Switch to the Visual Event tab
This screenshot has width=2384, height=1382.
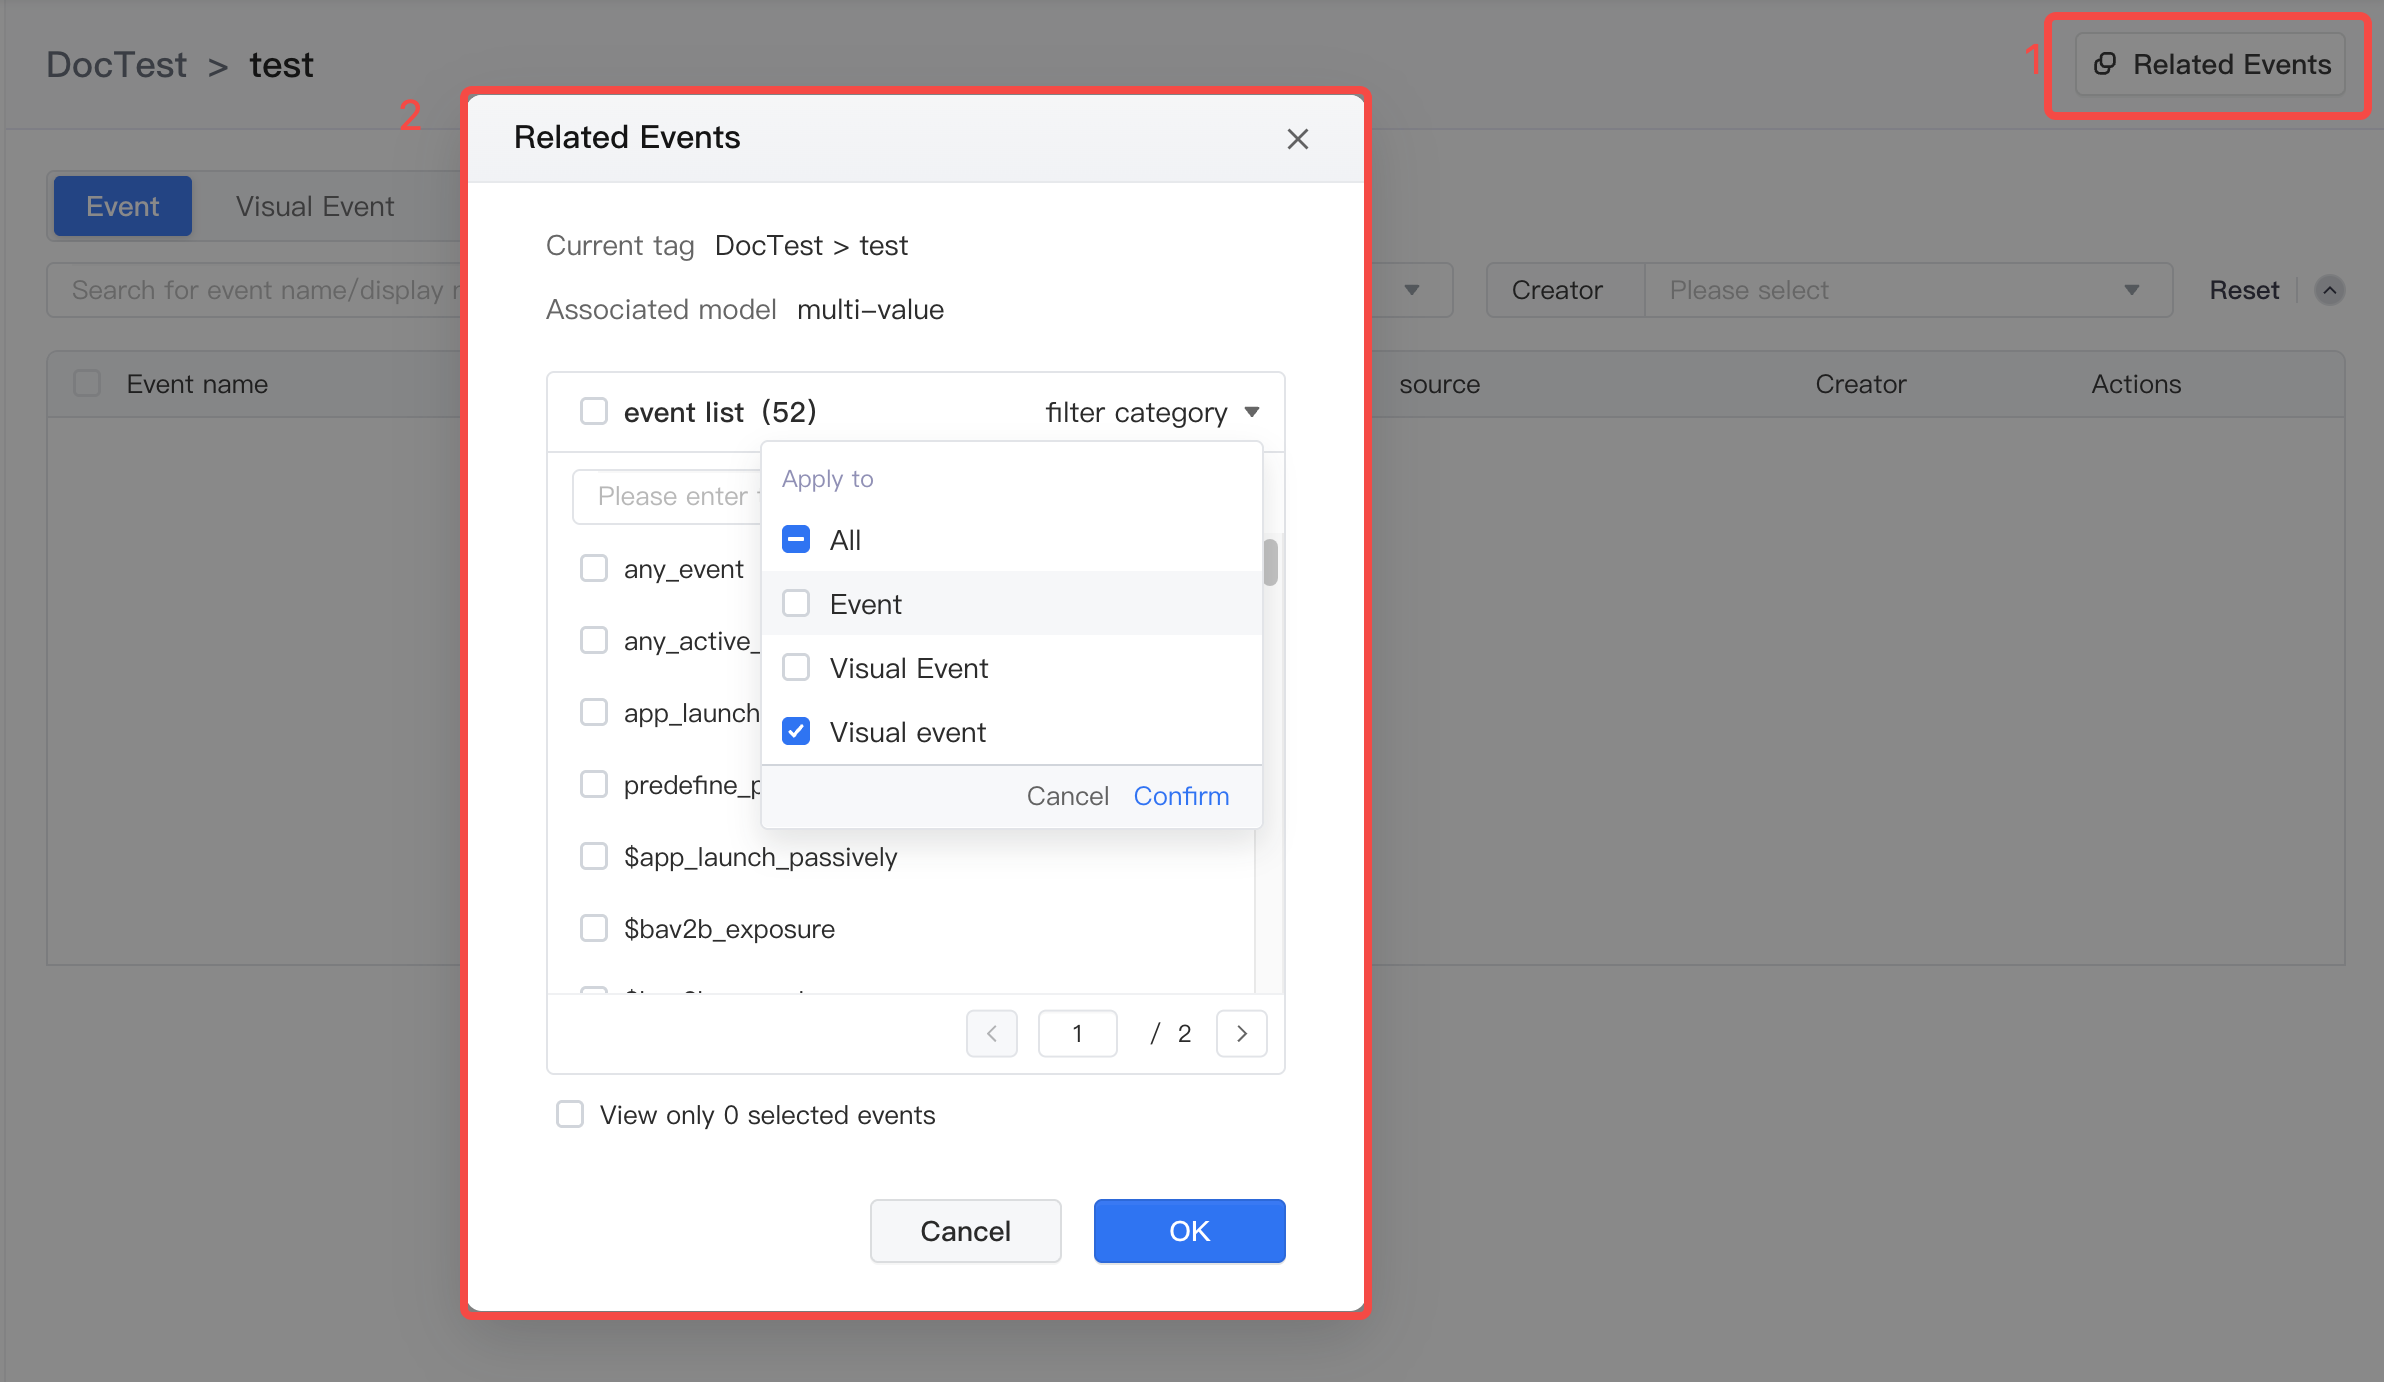click(x=315, y=206)
